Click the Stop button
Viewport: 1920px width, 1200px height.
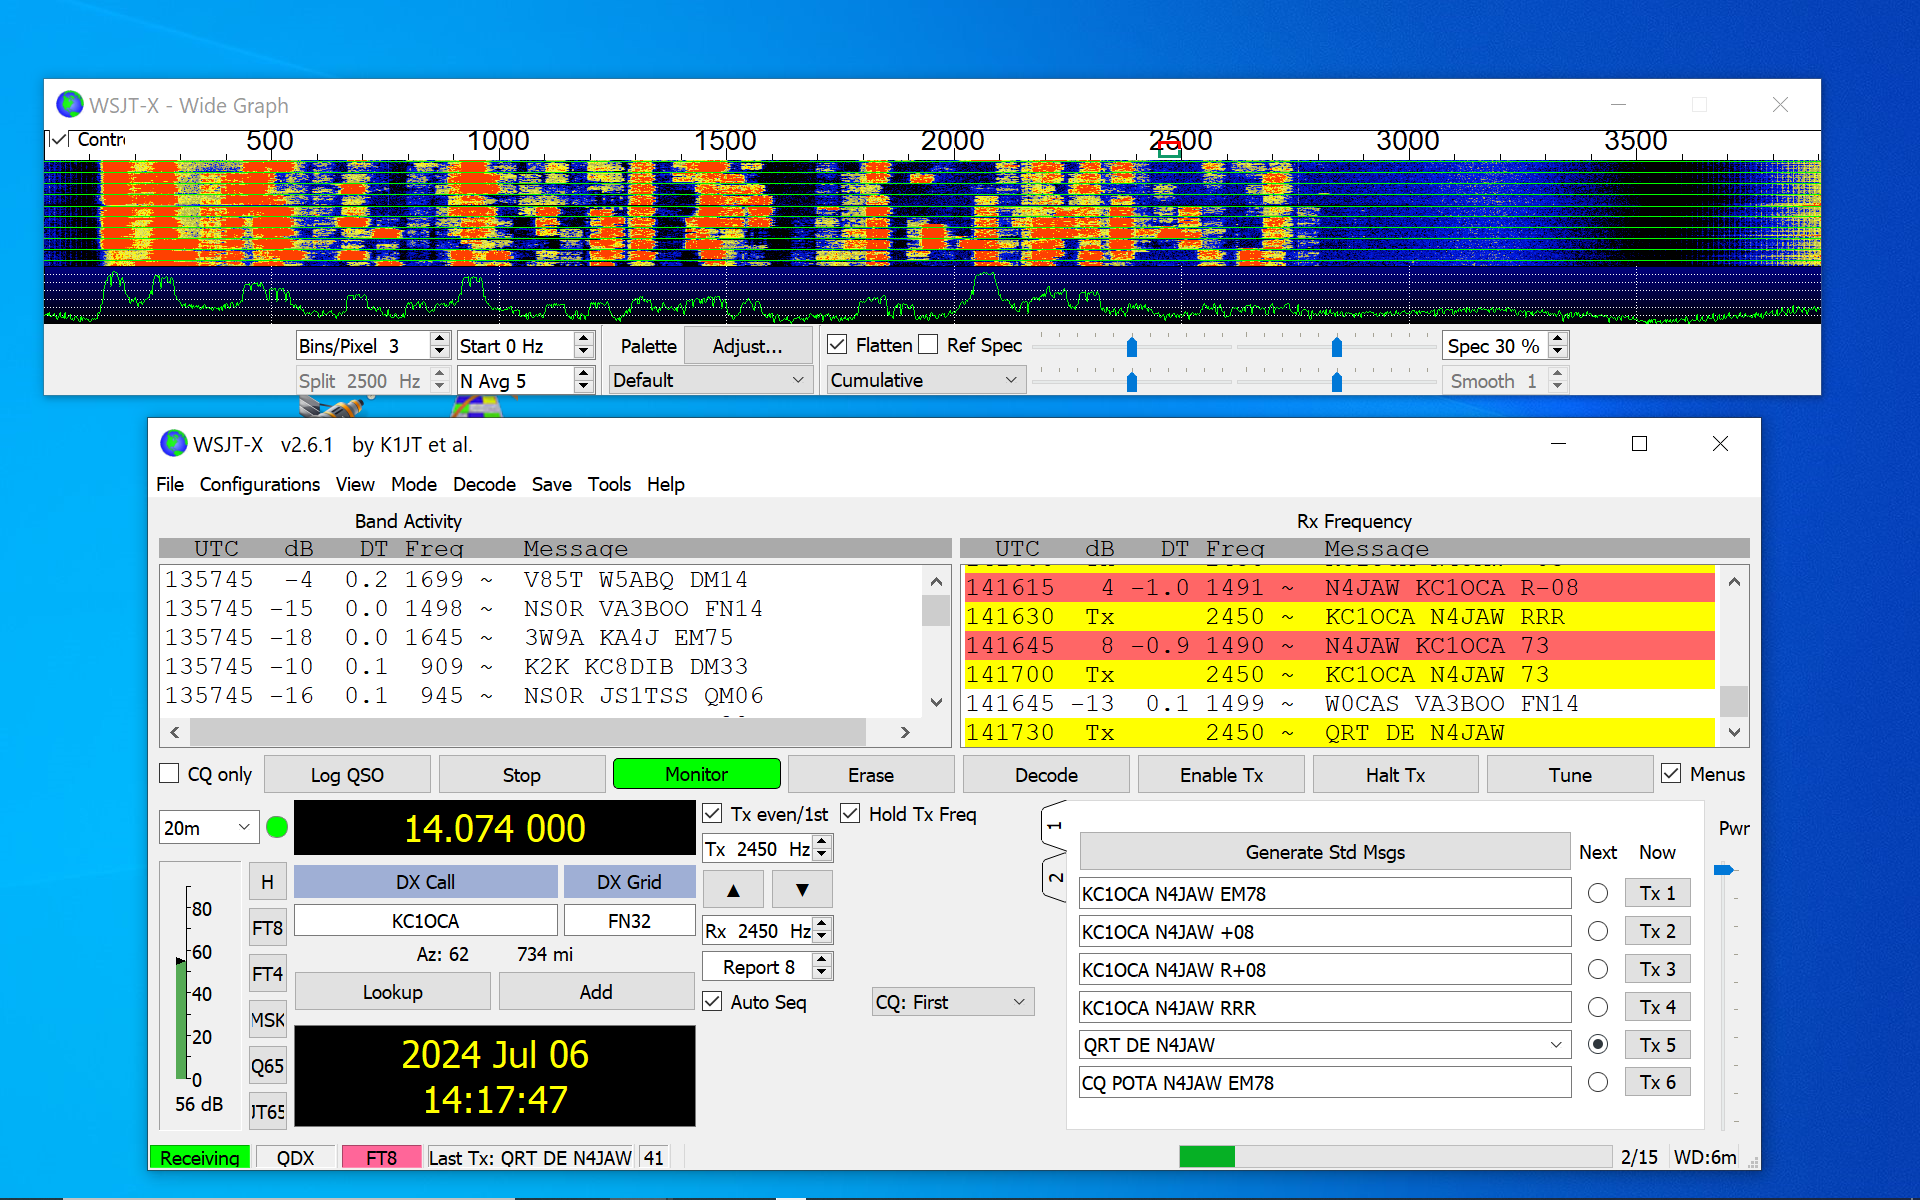click(x=521, y=775)
